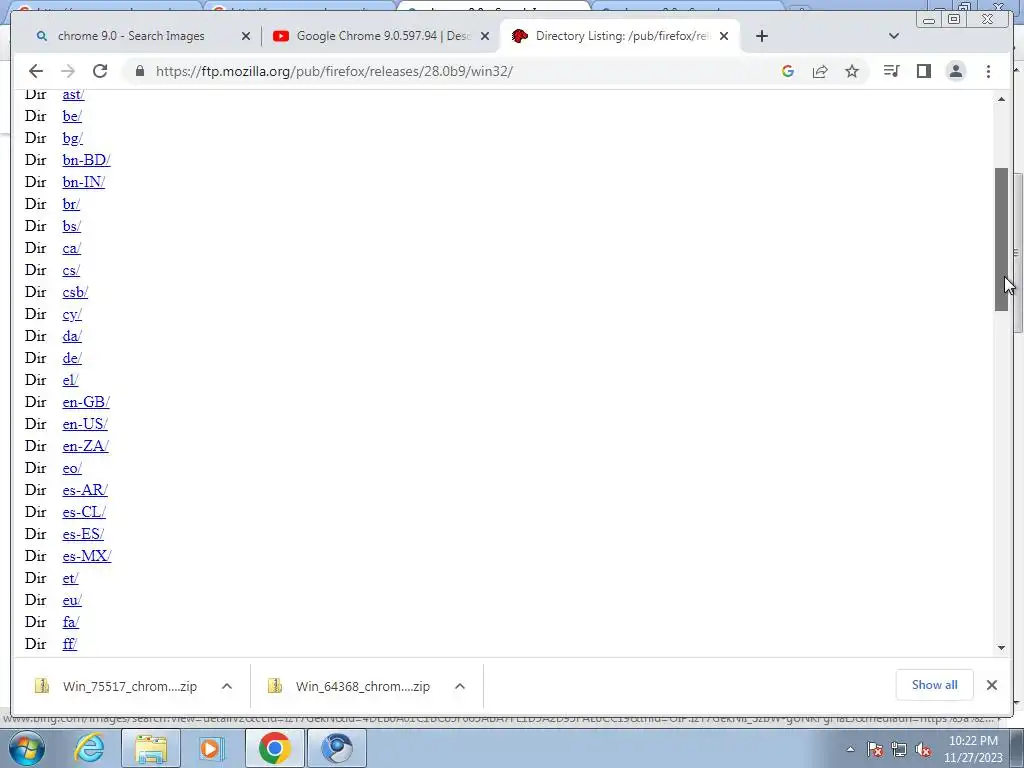Image resolution: width=1024 pixels, height=768 pixels.
Task: Open the bg/ directory link
Action: coord(72,138)
